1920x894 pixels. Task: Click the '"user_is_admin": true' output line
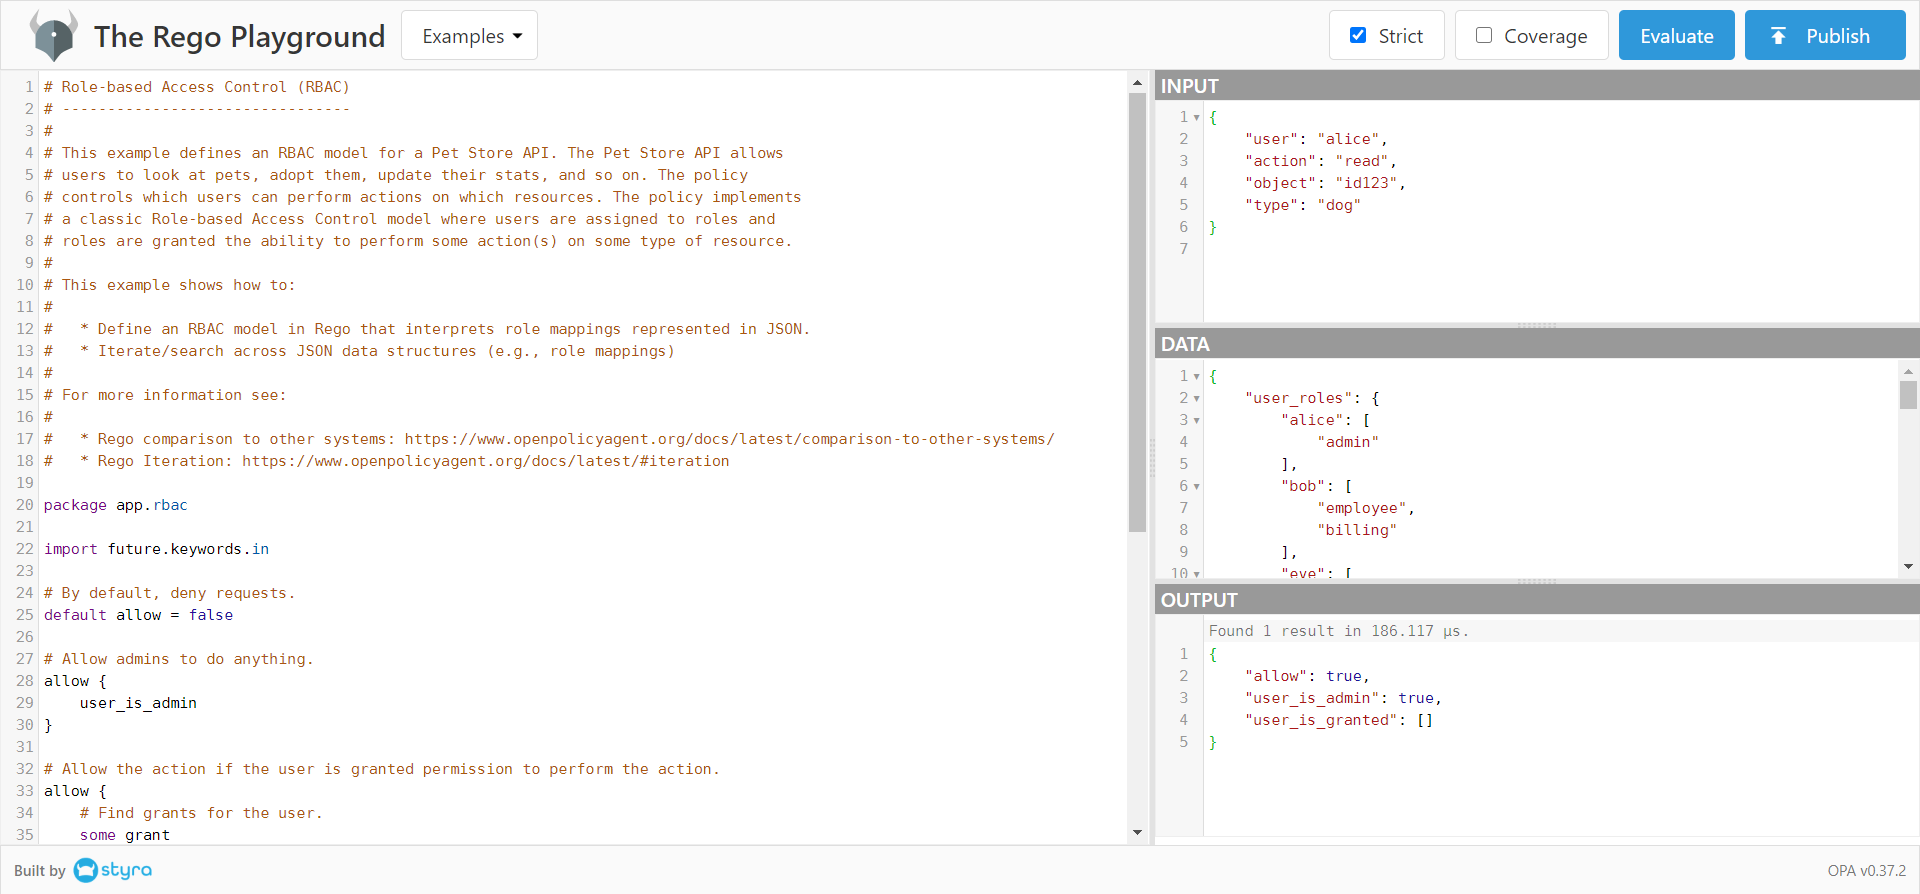[x=1343, y=698]
